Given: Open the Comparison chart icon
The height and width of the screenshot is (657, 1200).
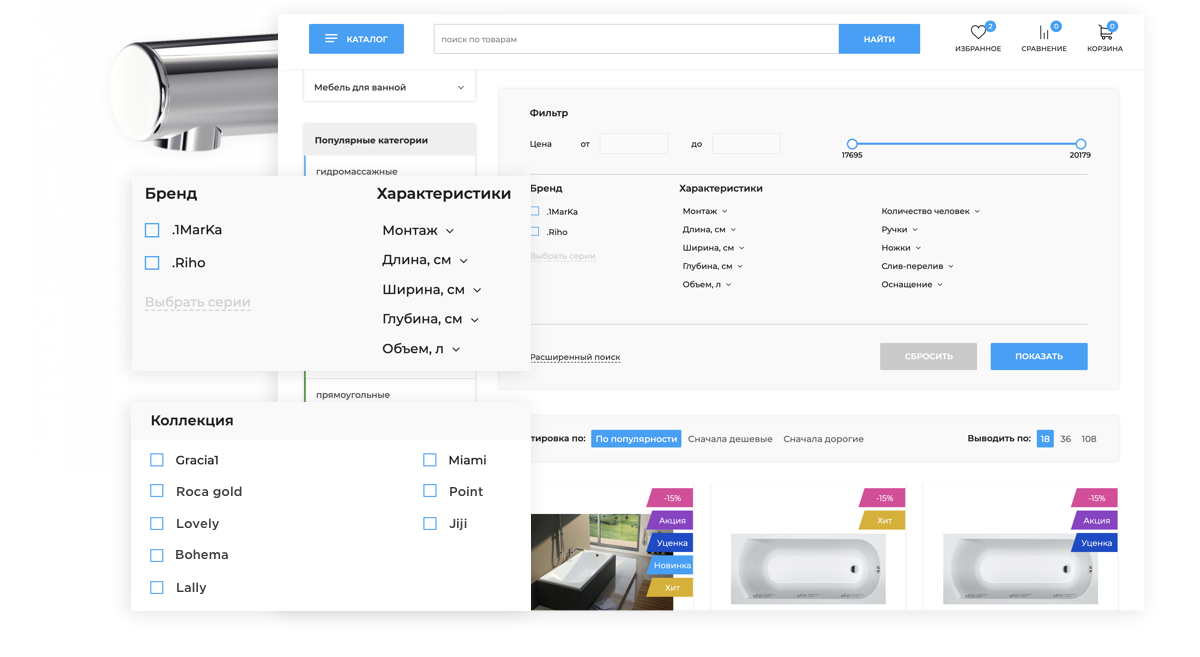Looking at the screenshot, I should (x=1043, y=33).
